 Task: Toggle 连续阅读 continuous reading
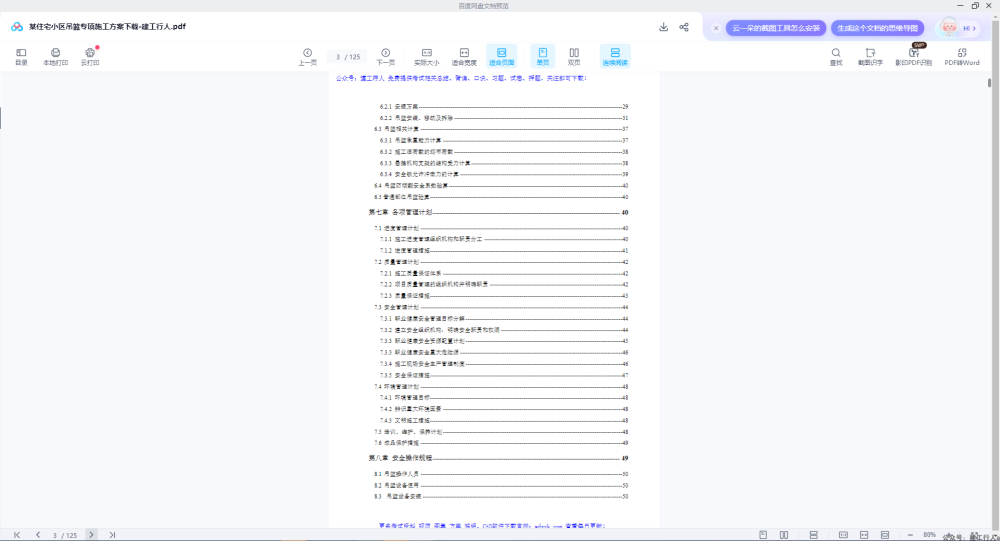[615, 57]
